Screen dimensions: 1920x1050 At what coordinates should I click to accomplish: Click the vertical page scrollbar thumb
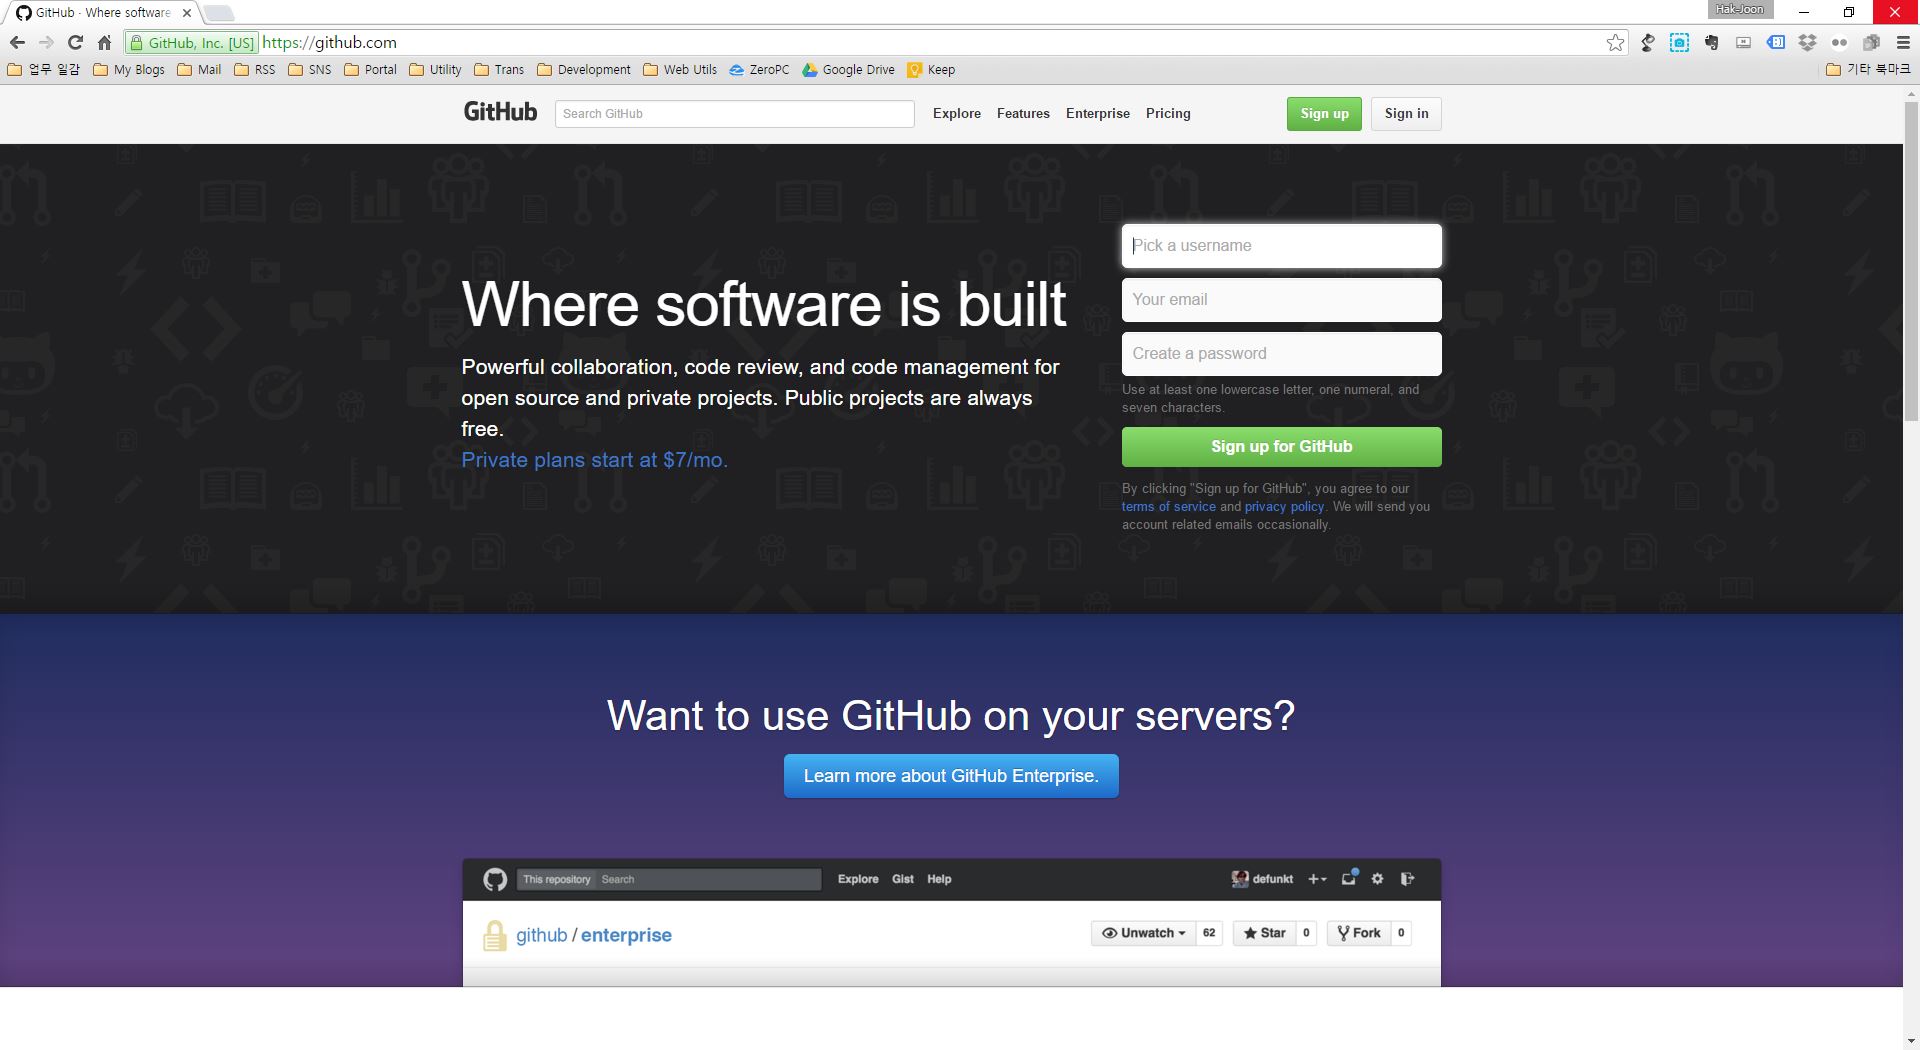pyautogui.click(x=1911, y=262)
